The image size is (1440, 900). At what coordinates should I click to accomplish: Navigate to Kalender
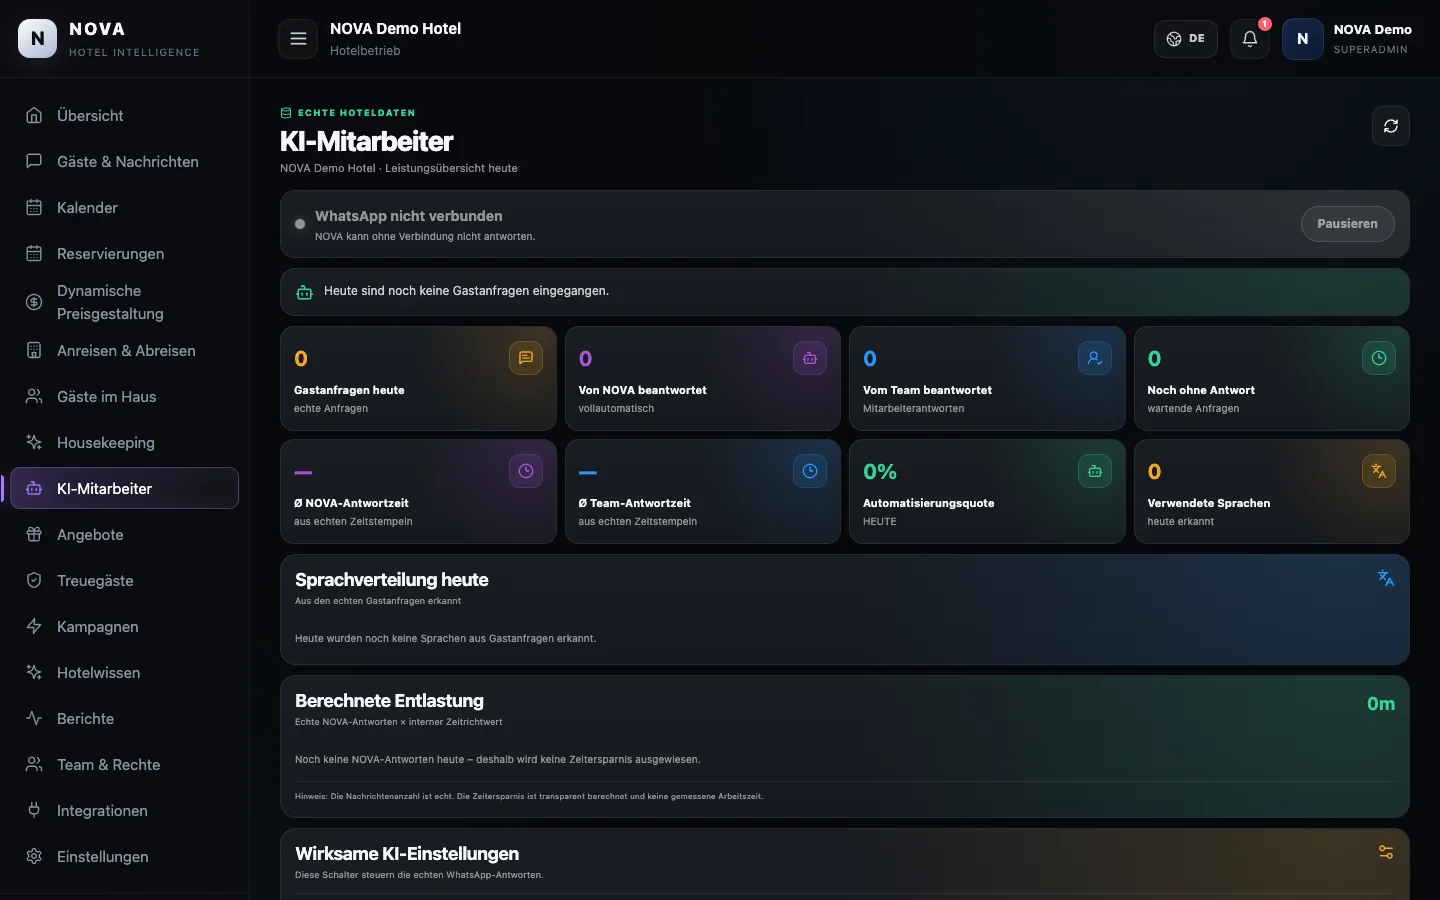[x=124, y=208]
